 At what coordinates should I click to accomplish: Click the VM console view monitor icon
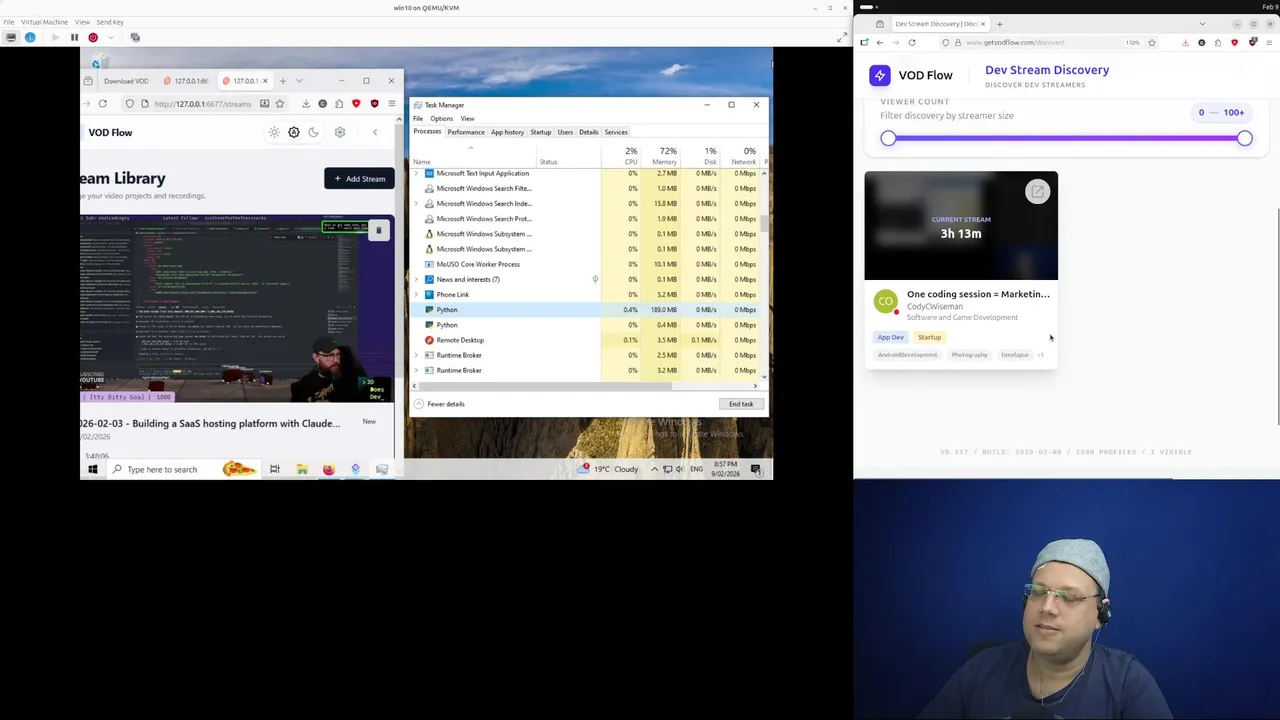[10, 37]
